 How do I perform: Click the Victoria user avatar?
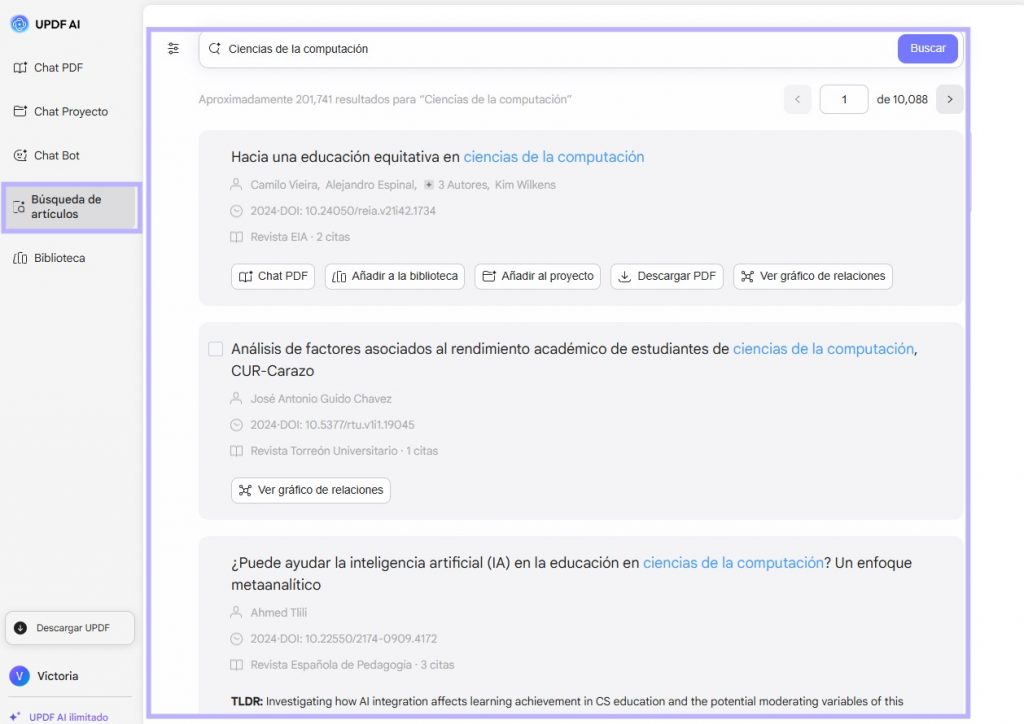pos(20,676)
